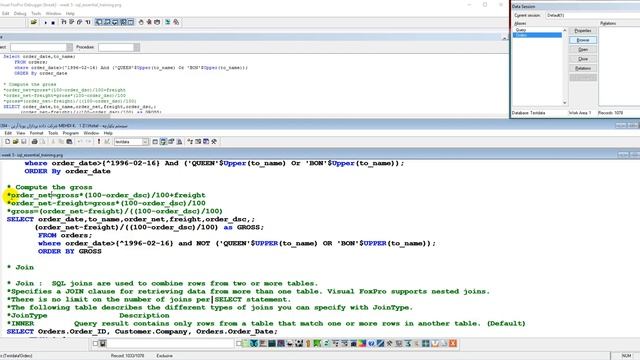Click the Toggle Breakpoint hand icon
Viewport: 640px width, 360px height.
click(141, 22)
